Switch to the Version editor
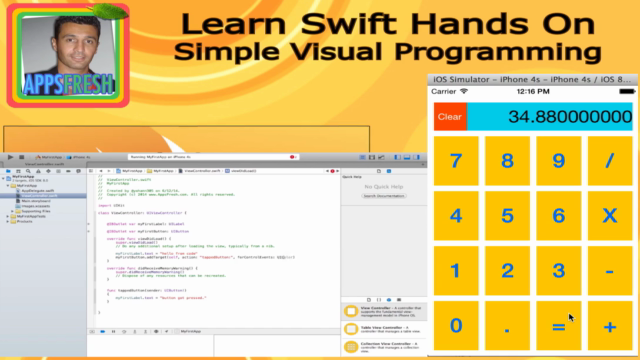 tap(381, 157)
